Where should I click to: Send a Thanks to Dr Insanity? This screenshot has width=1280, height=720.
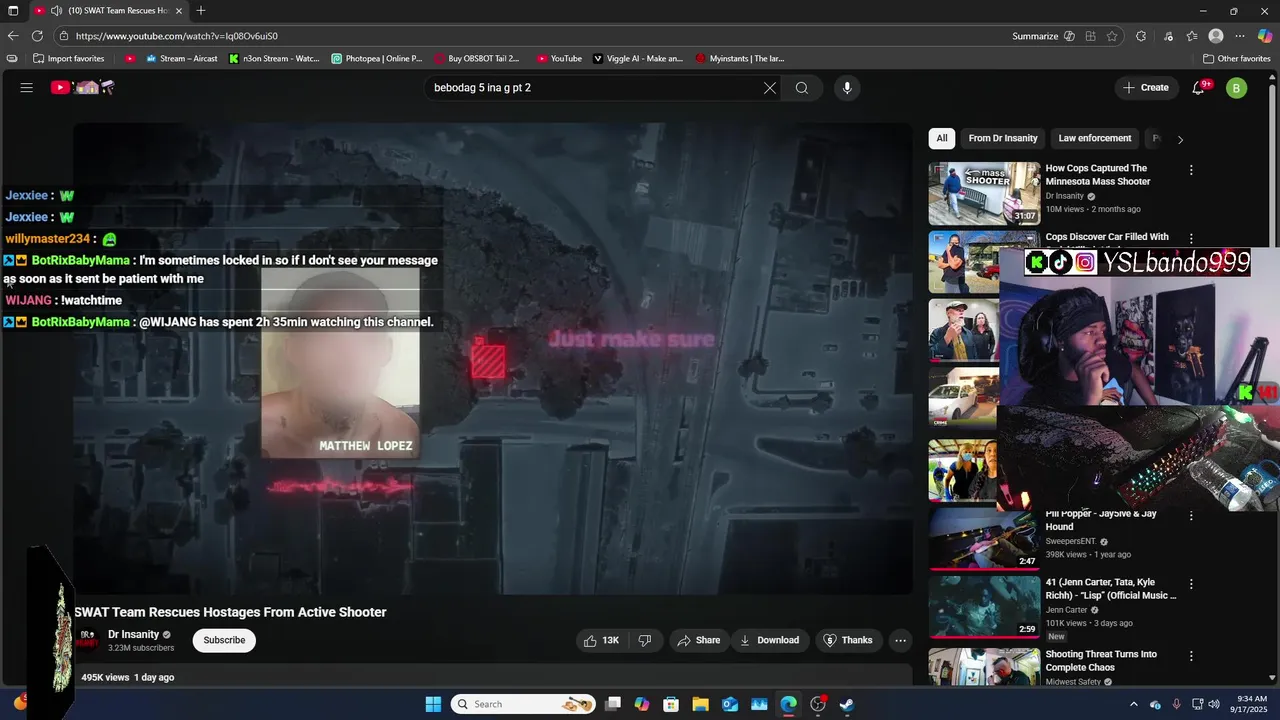(x=848, y=640)
